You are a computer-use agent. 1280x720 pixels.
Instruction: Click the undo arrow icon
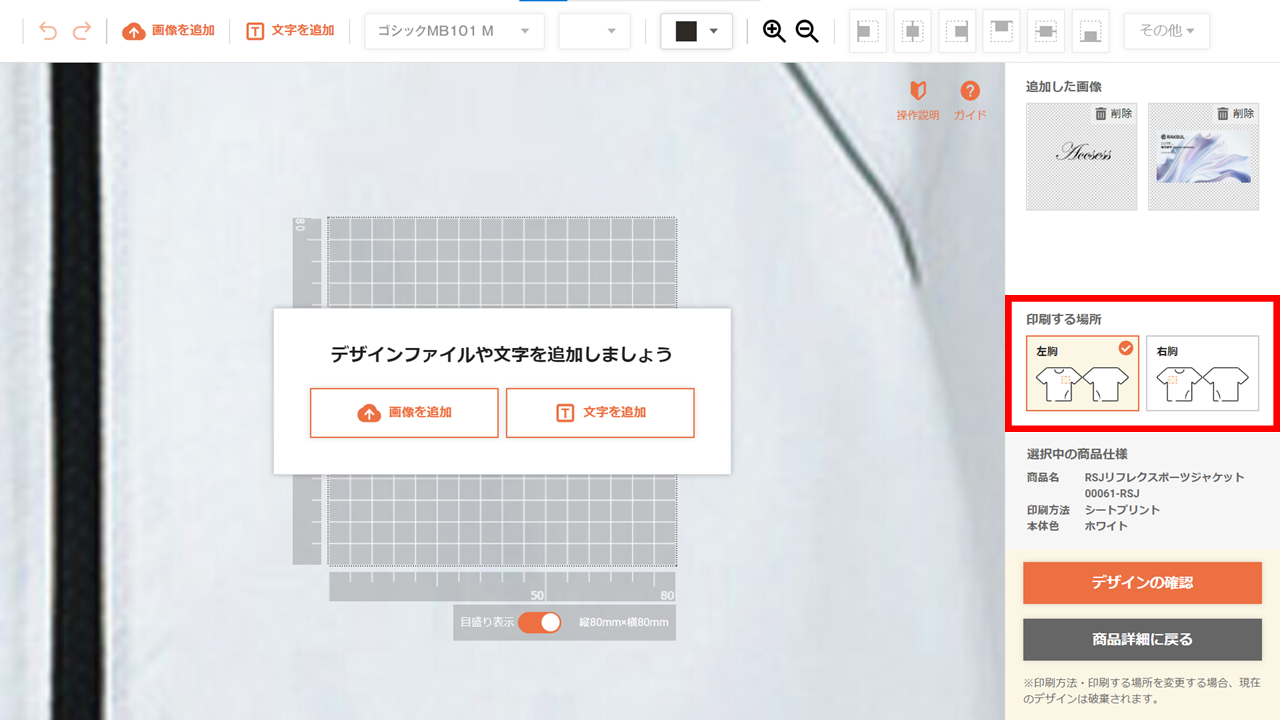click(x=47, y=31)
